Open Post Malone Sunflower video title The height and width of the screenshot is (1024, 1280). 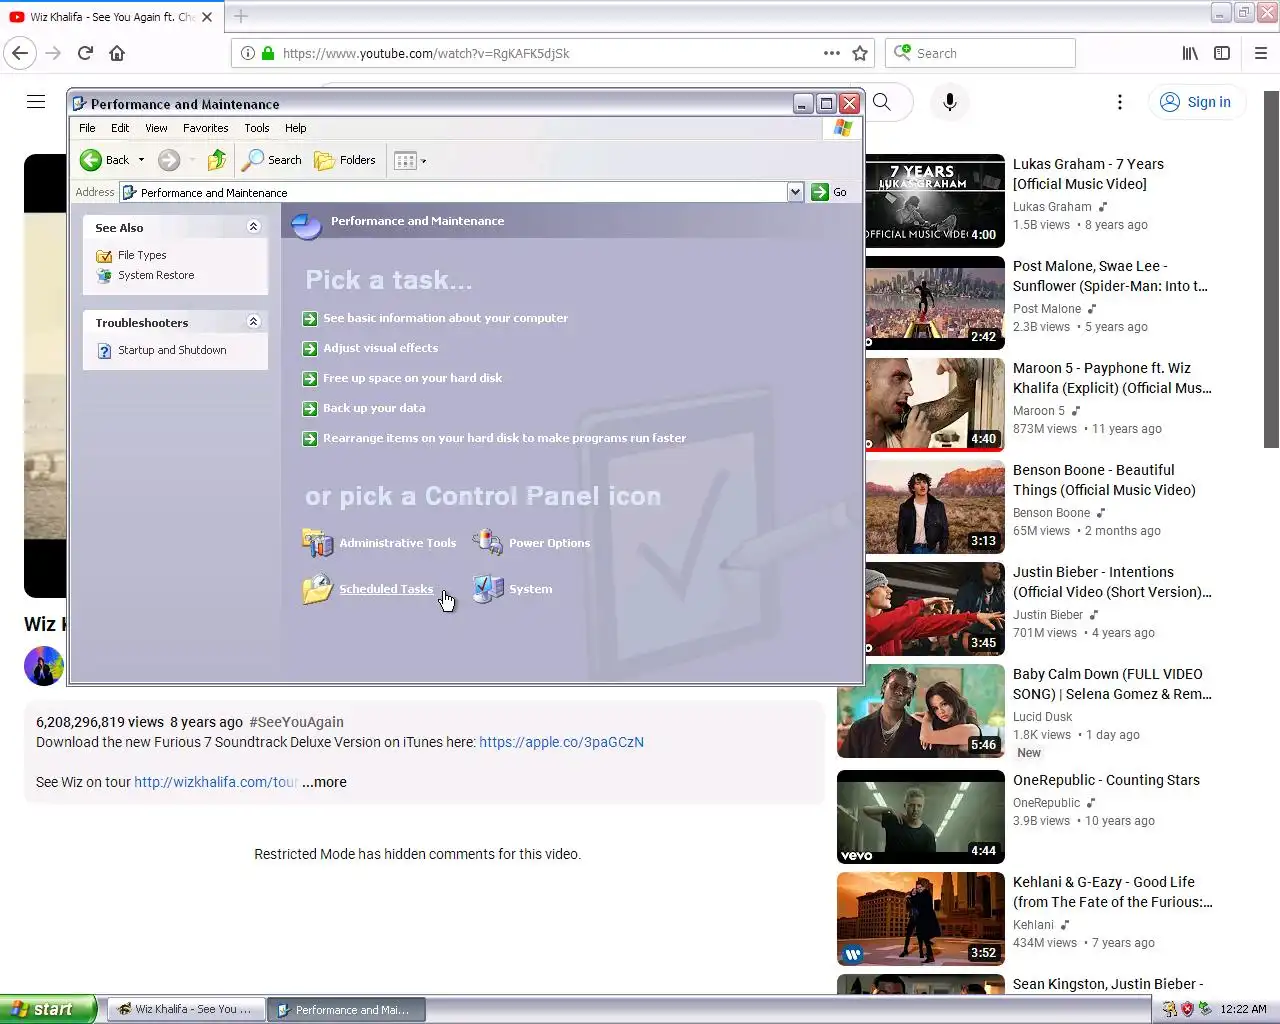pyautogui.click(x=1110, y=276)
